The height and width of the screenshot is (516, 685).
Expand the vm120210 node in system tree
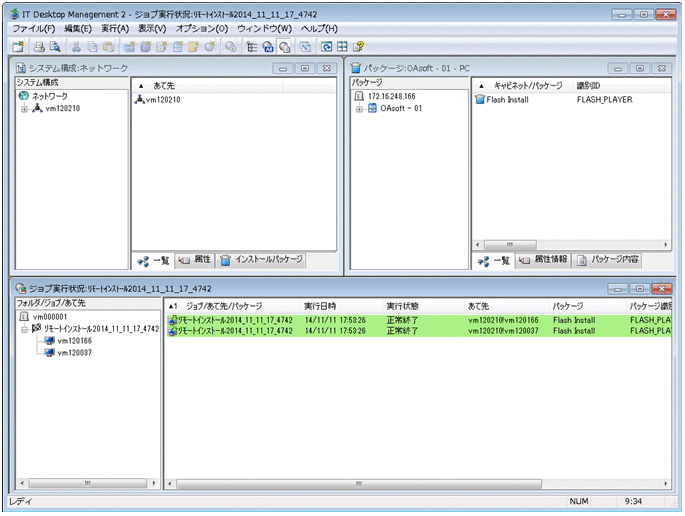click(24, 109)
